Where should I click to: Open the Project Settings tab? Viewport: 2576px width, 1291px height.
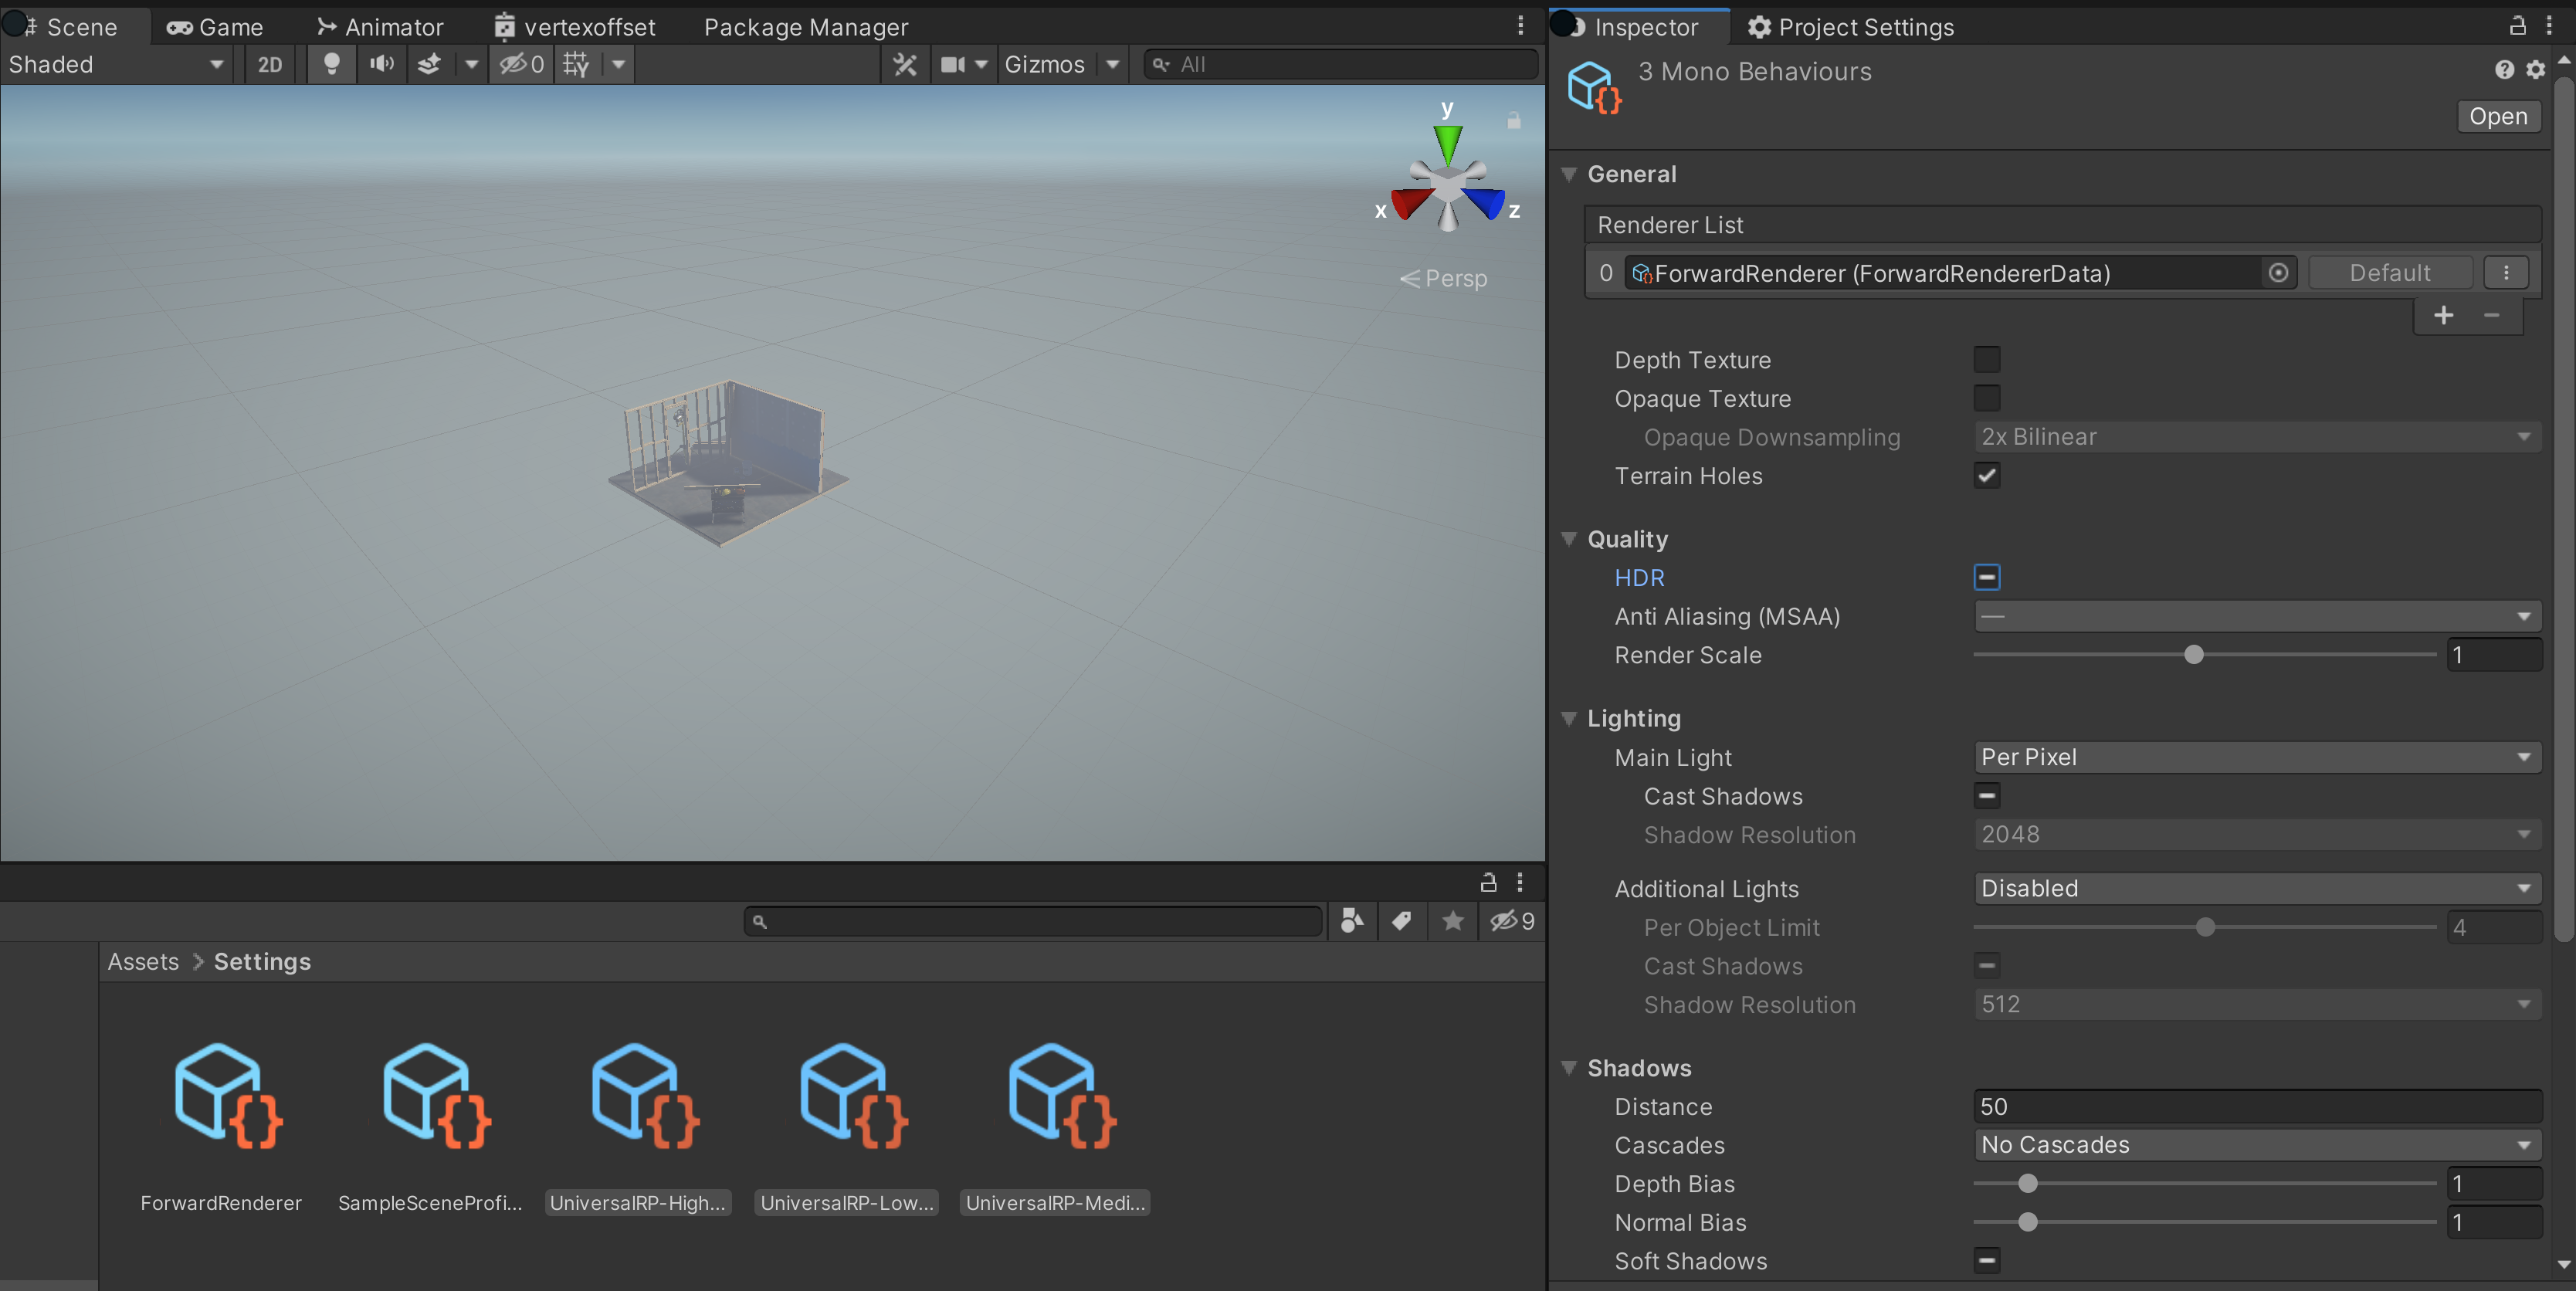pyautogui.click(x=1850, y=27)
